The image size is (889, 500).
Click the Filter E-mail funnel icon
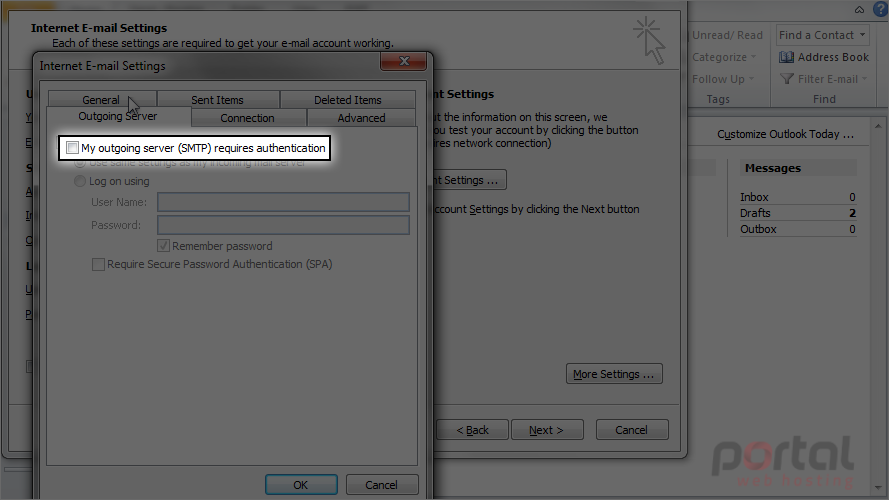click(786, 79)
